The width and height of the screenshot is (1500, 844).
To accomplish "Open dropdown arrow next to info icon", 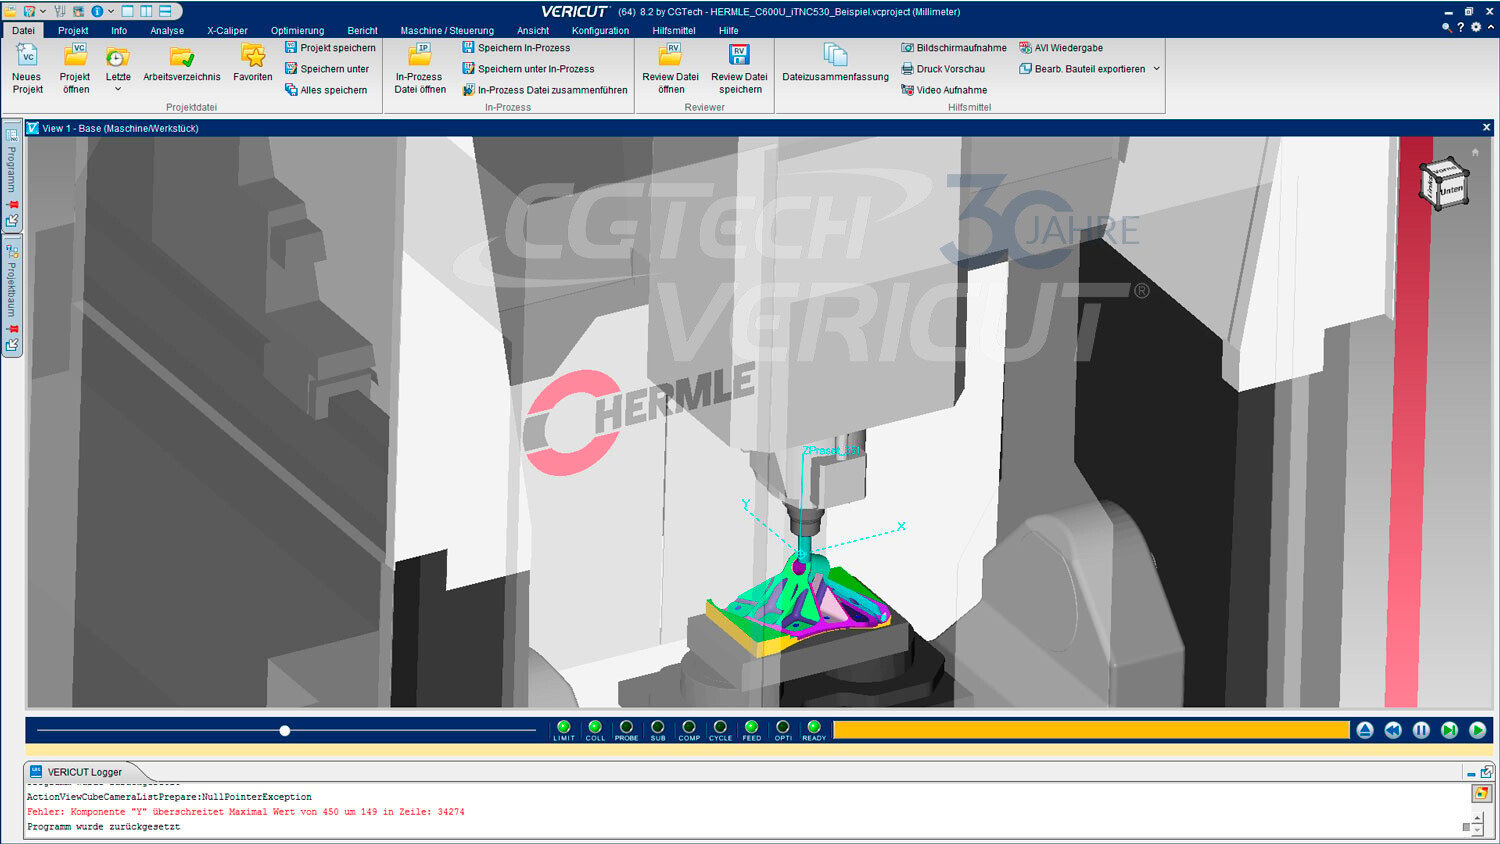I will (110, 11).
